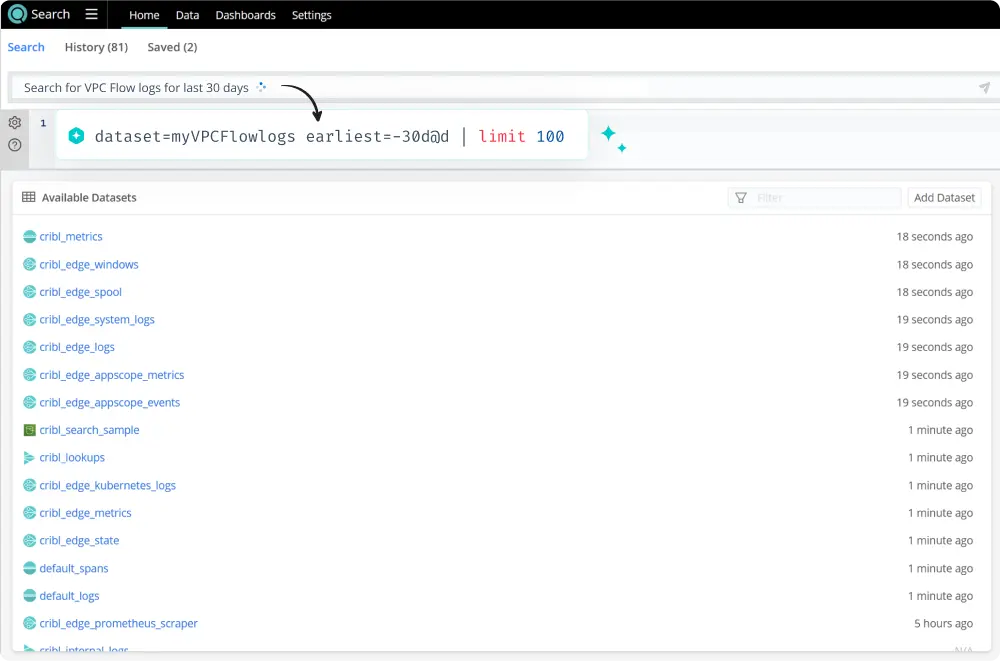This screenshot has width=1000, height=661.
Task: Open search settings gear icon
Action: click(x=15, y=122)
